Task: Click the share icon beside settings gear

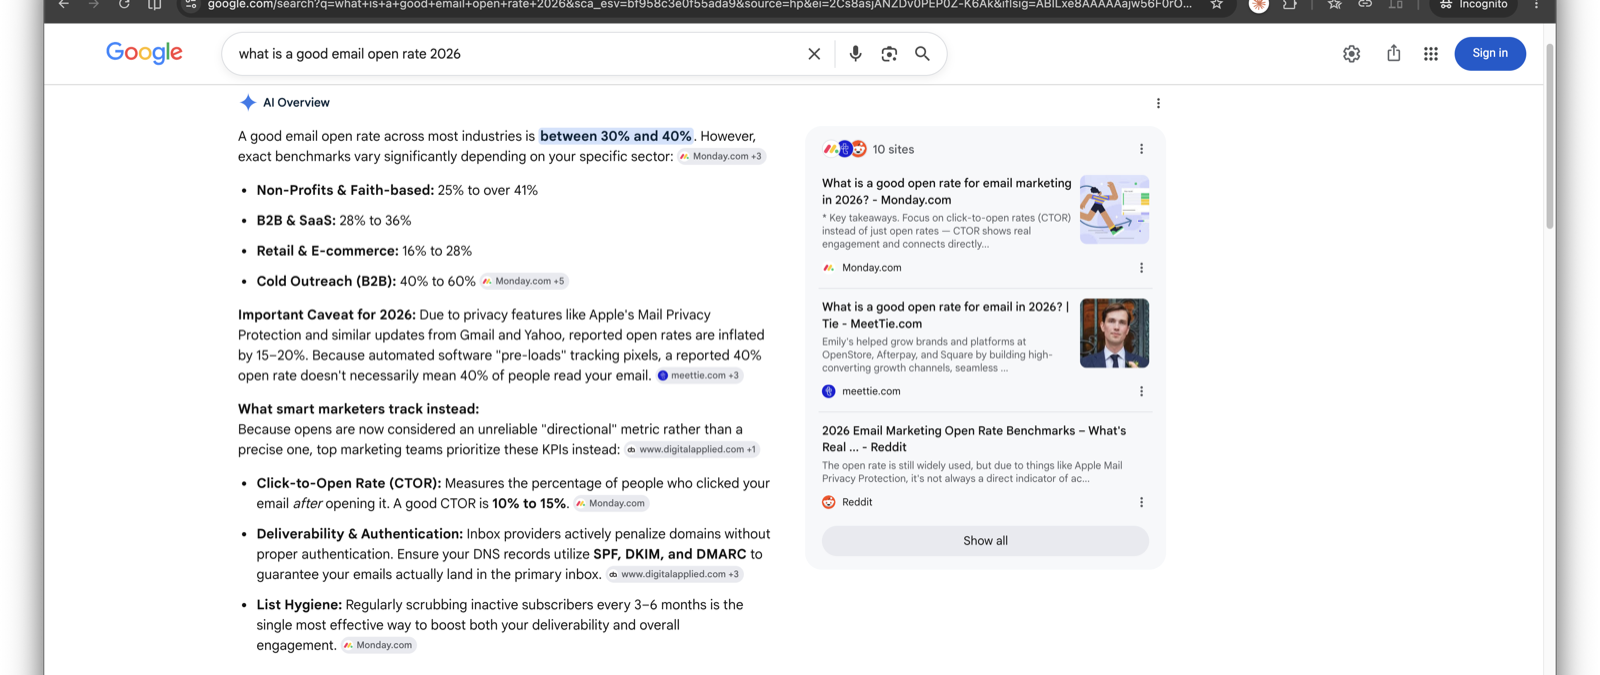Action: (x=1393, y=53)
